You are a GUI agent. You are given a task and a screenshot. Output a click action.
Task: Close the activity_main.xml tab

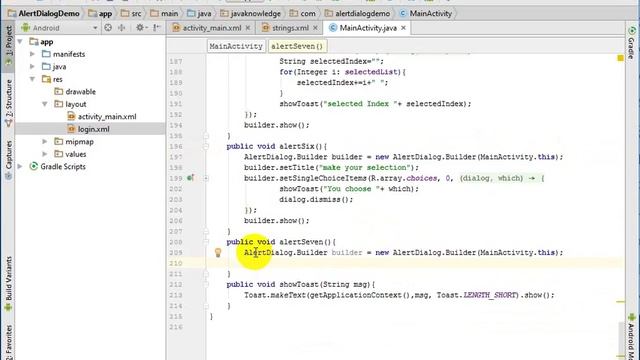248,28
